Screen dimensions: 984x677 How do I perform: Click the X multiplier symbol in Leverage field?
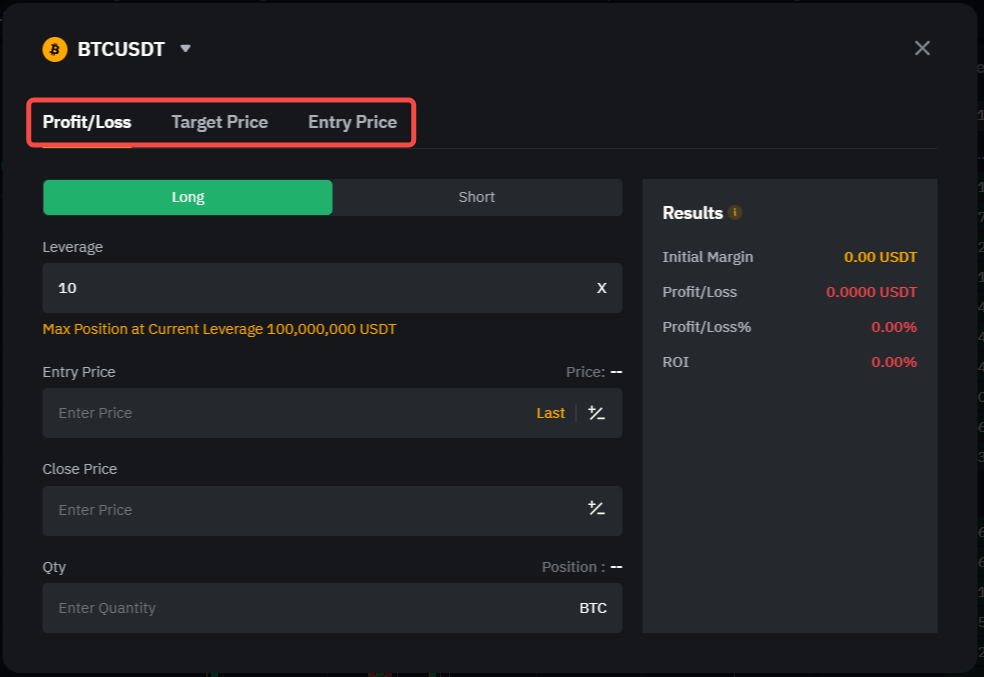pyautogui.click(x=601, y=288)
